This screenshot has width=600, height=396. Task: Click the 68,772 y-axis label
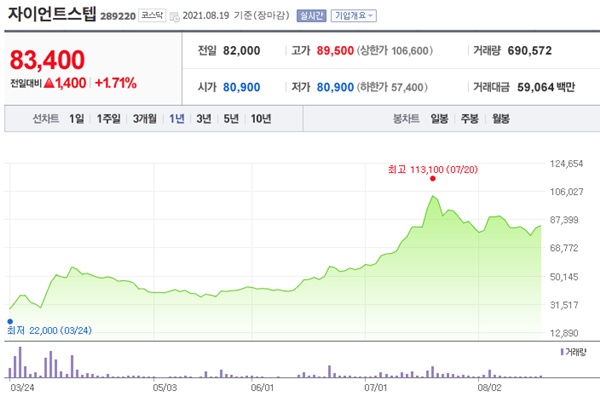[x=564, y=248]
